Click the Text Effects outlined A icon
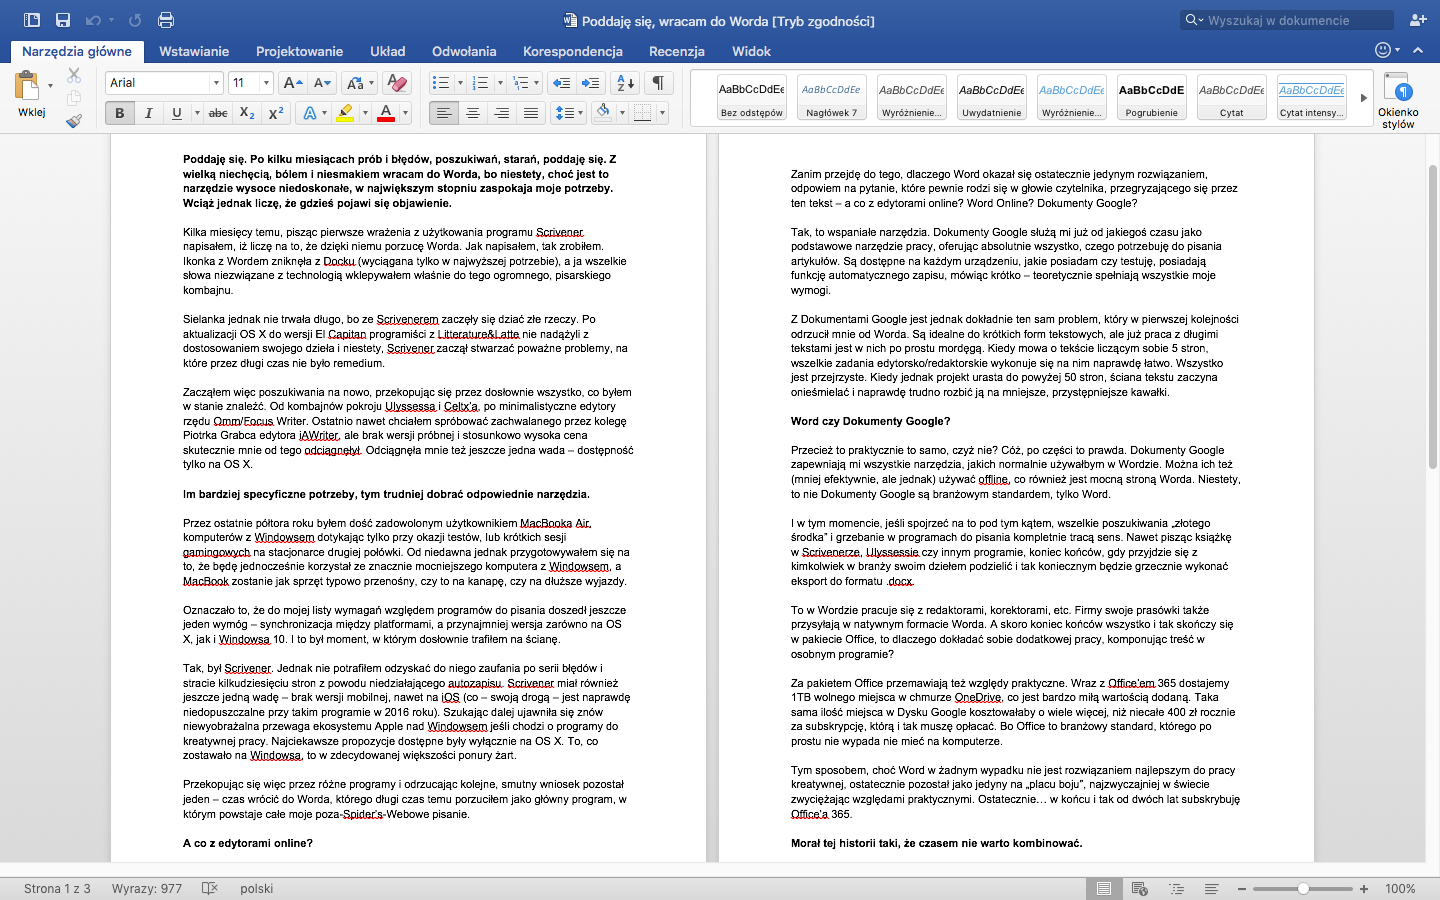Screen dimensions: 1440x900 coord(310,113)
